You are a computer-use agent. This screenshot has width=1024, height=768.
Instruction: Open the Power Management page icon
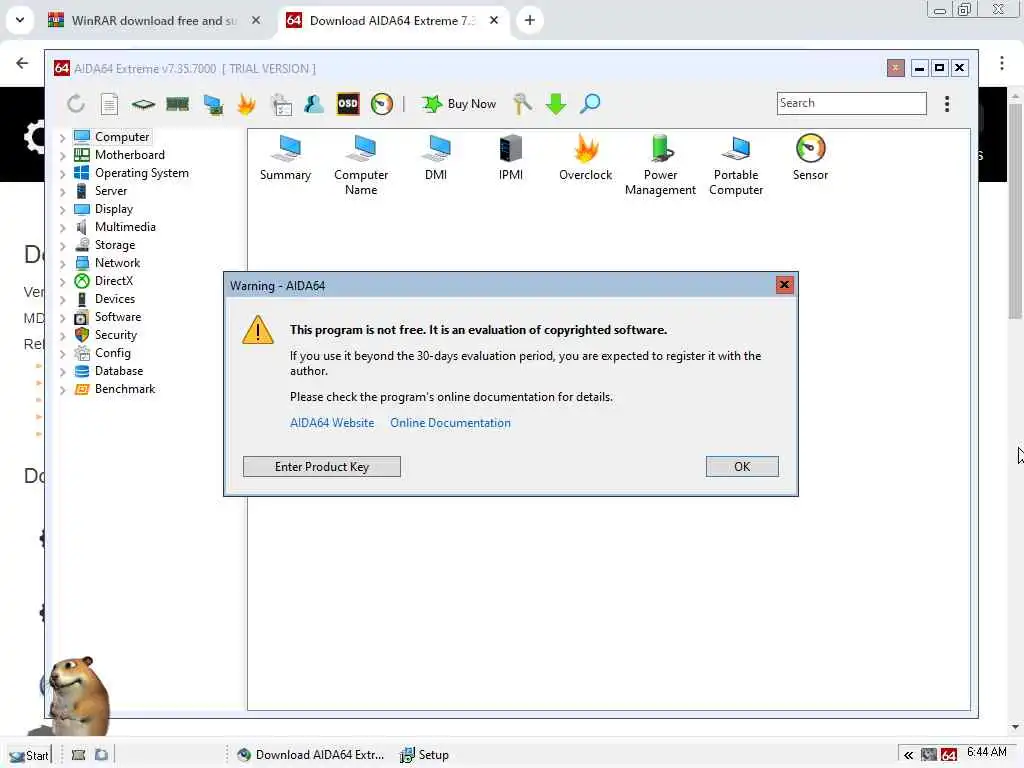pyautogui.click(x=660, y=165)
